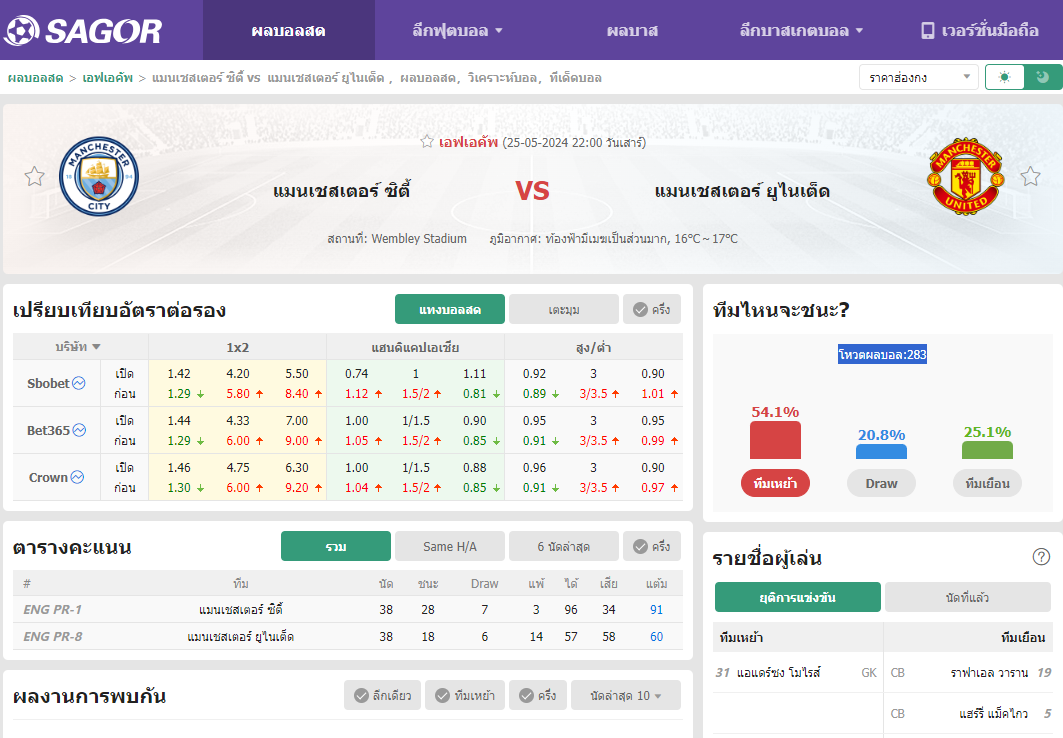Click player แฮร์รี่ แม็คไกว

point(994,713)
